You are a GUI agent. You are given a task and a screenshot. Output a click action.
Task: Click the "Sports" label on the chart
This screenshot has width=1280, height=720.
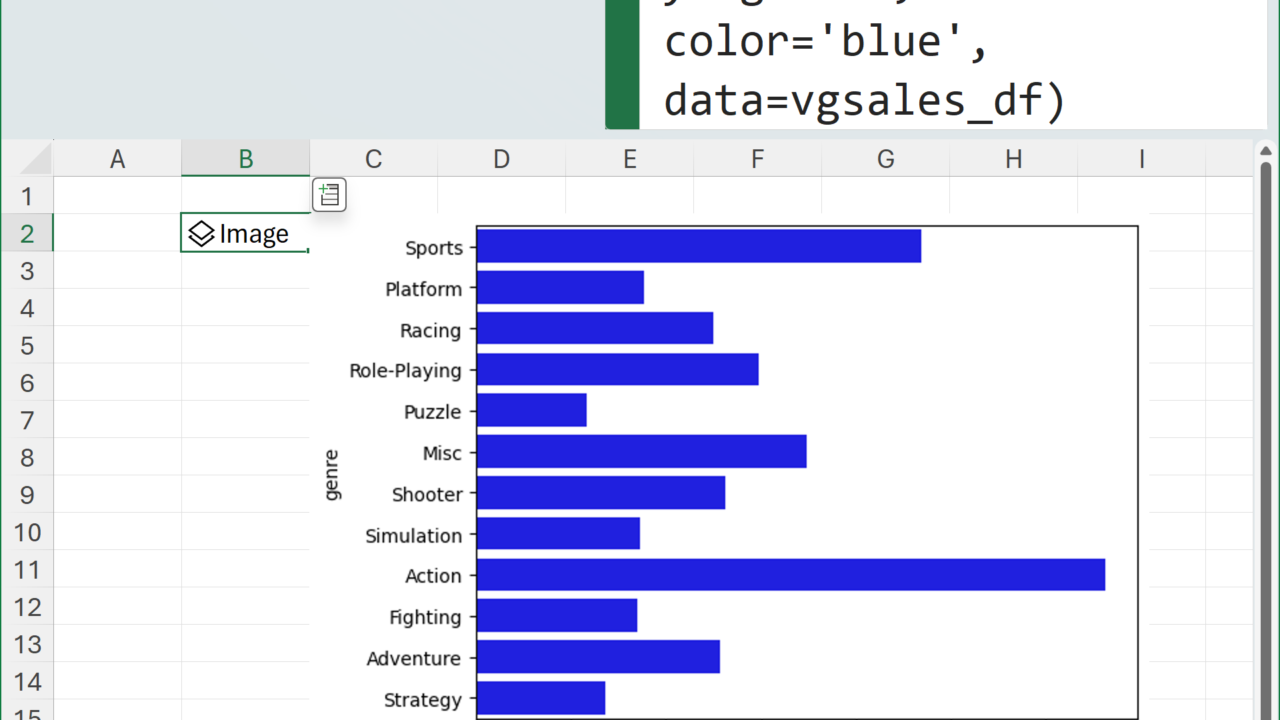coord(434,248)
